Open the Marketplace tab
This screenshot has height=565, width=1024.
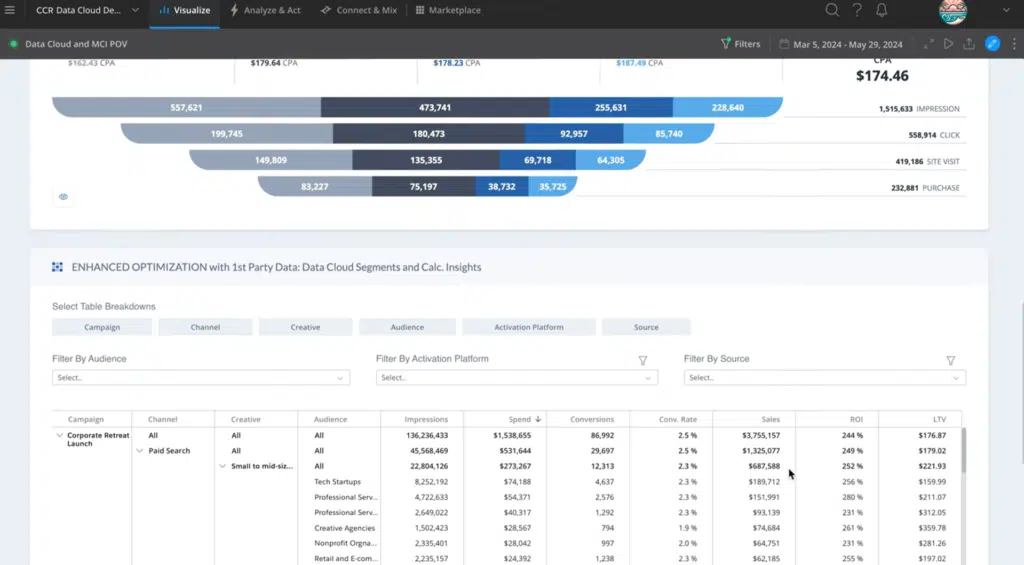tap(448, 10)
